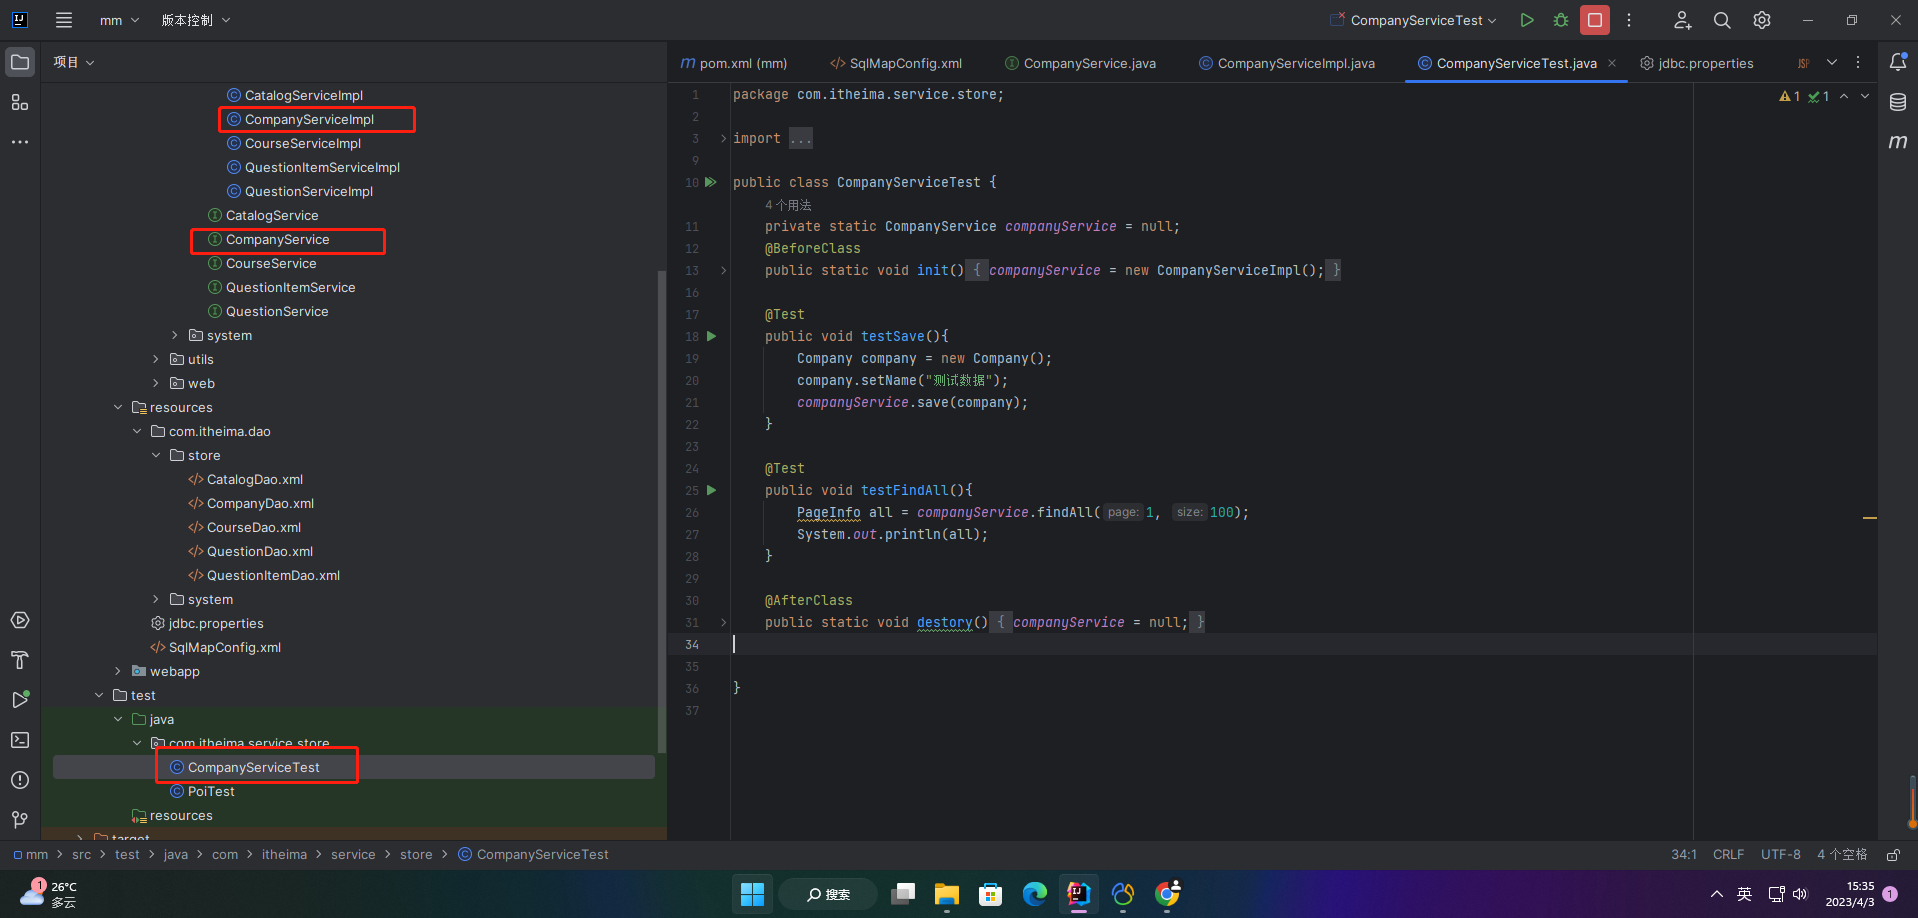The image size is (1918, 918).
Task: Click the taskbar 搜索 search box
Action: 828,894
